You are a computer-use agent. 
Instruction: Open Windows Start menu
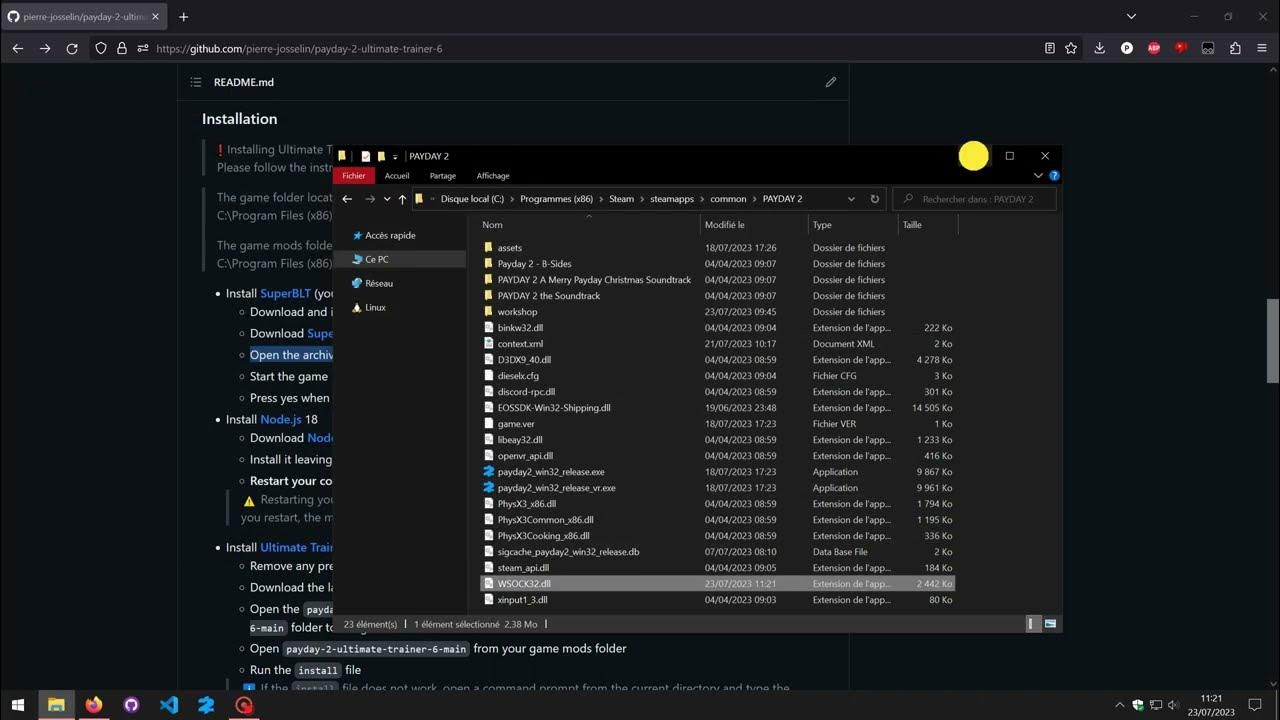pyautogui.click(x=18, y=705)
